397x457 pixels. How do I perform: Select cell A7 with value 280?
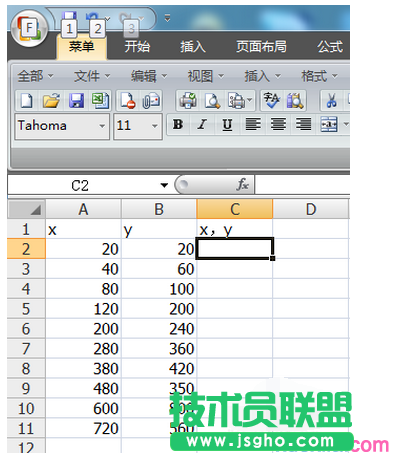tap(83, 349)
